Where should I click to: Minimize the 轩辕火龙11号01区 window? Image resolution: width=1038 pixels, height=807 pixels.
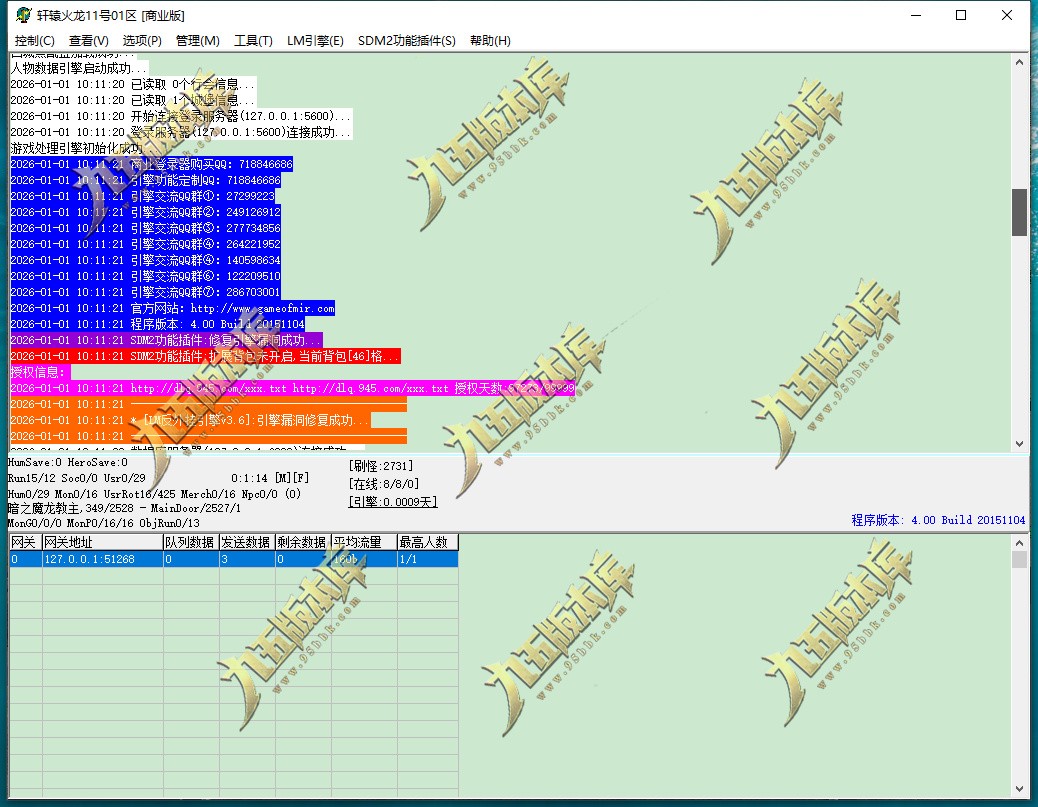click(916, 15)
